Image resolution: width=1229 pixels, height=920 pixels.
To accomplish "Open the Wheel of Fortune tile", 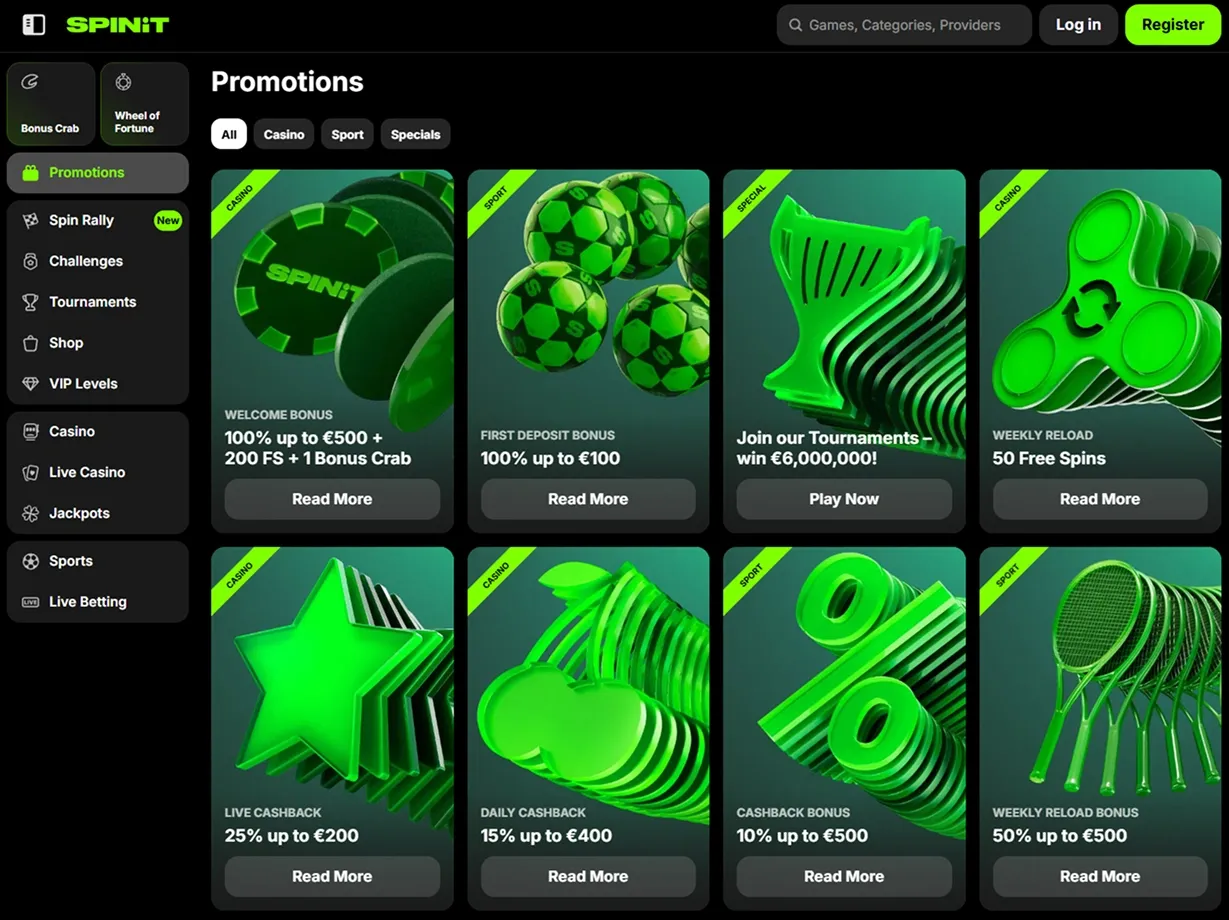I will click(x=144, y=104).
